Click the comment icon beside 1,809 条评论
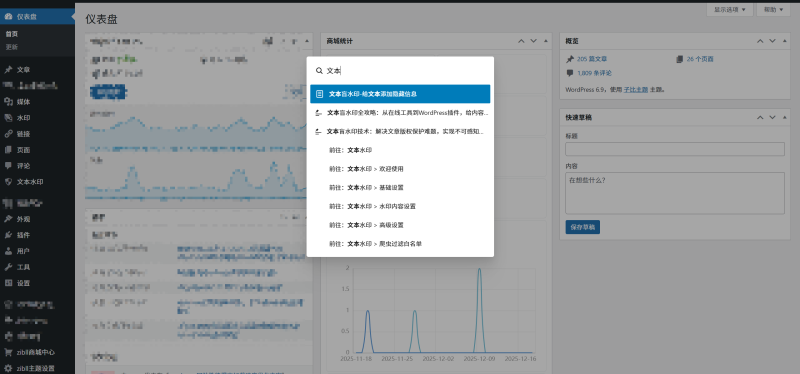Screen dimensions: 800x374 click(570, 73)
